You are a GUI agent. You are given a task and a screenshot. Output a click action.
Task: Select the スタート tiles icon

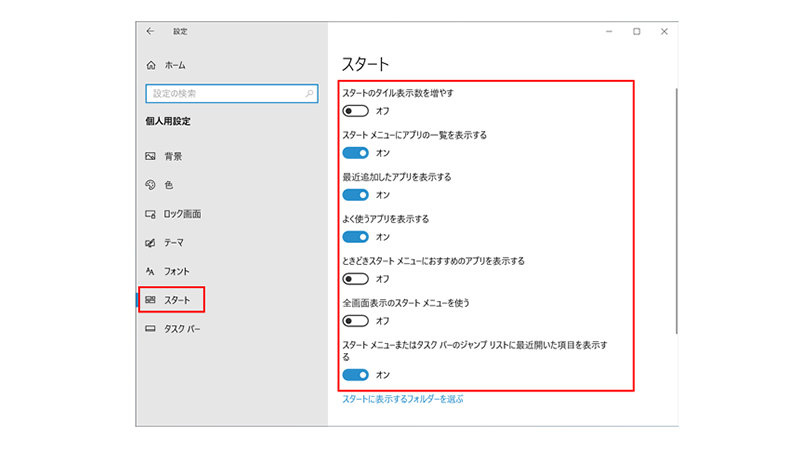point(151,300)
